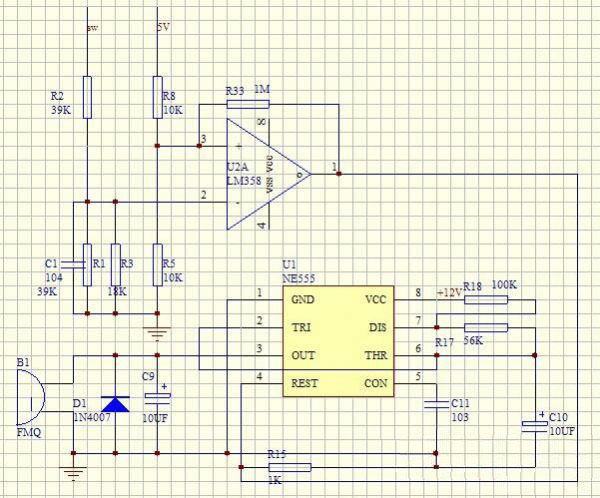Screen dimensions: 600x498
Task: Click the sw net label at top
Action: pos(93,28)
